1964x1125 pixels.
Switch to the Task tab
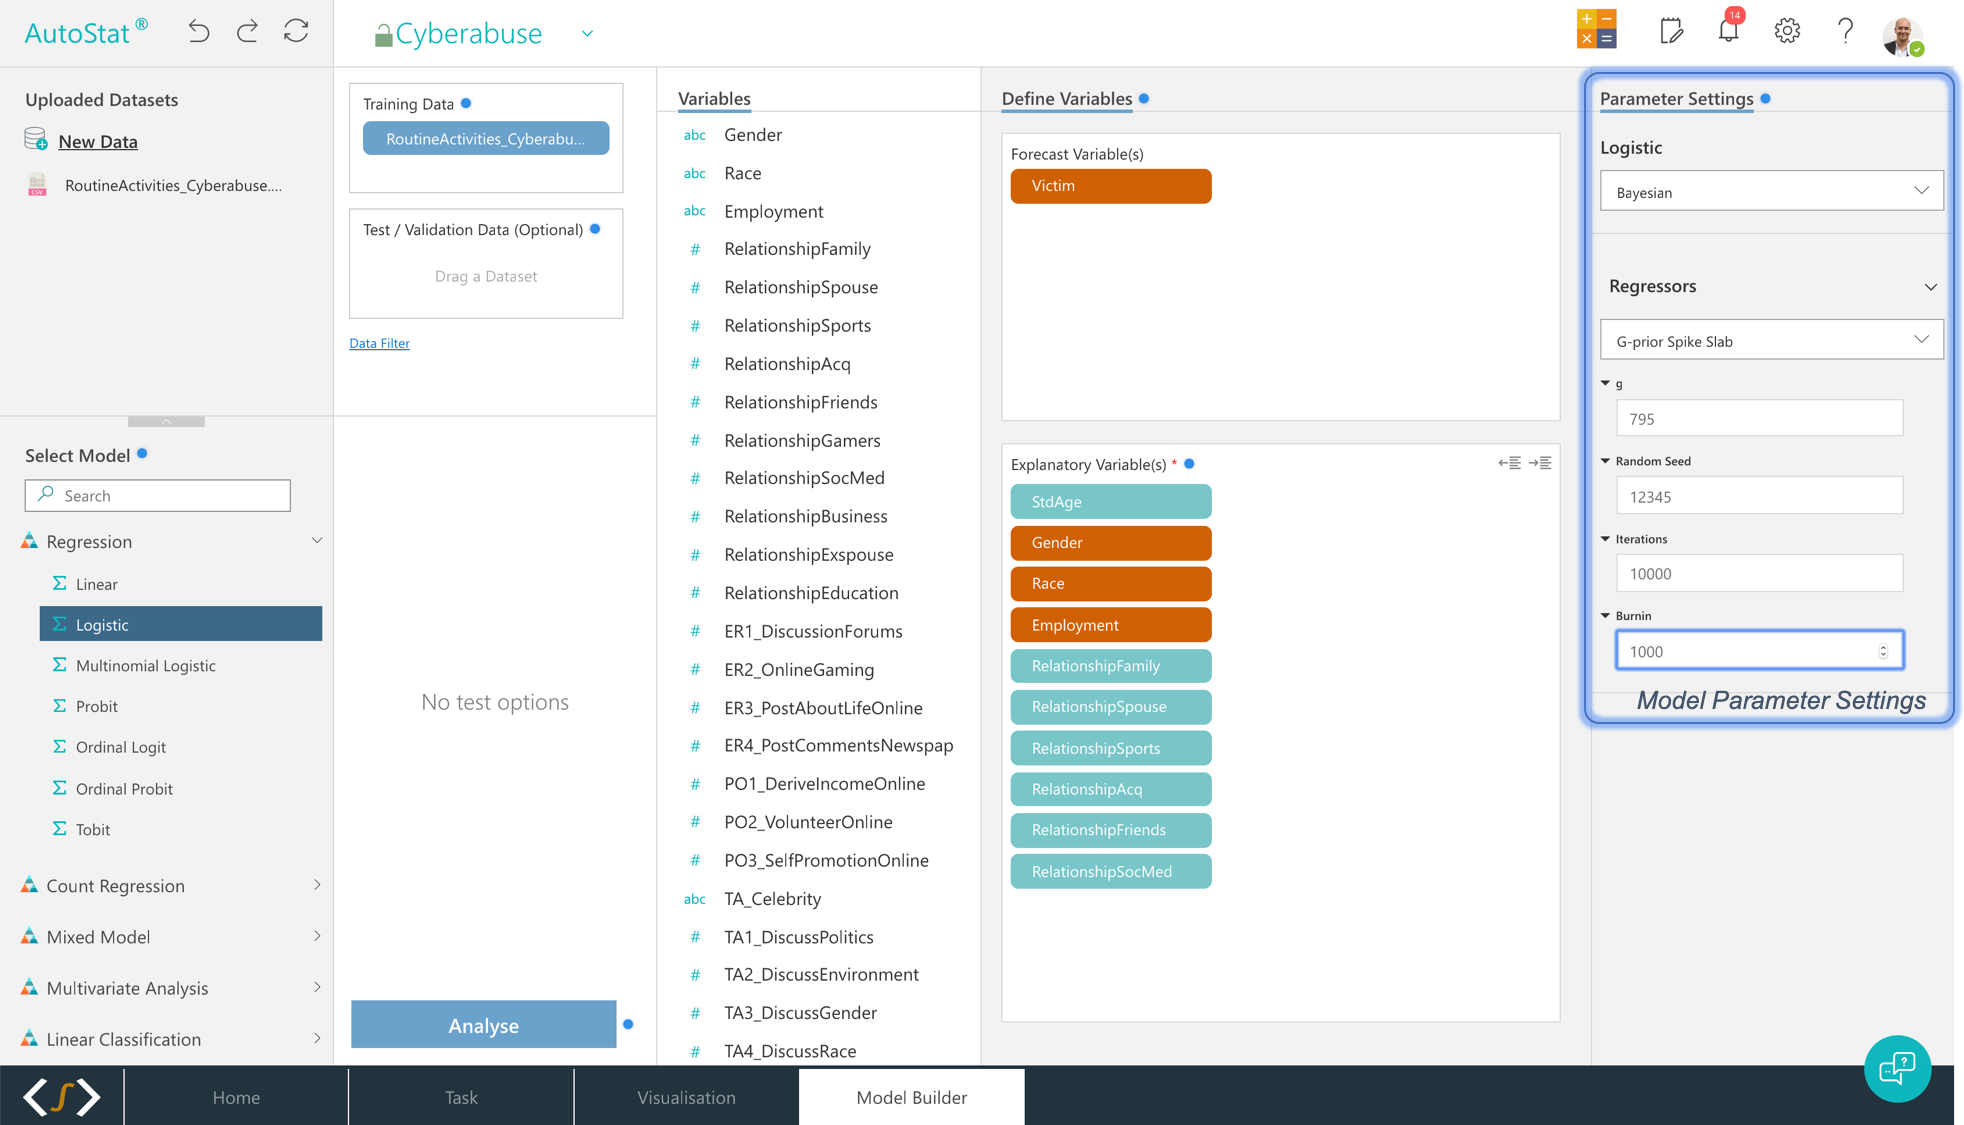(461, 1097)
